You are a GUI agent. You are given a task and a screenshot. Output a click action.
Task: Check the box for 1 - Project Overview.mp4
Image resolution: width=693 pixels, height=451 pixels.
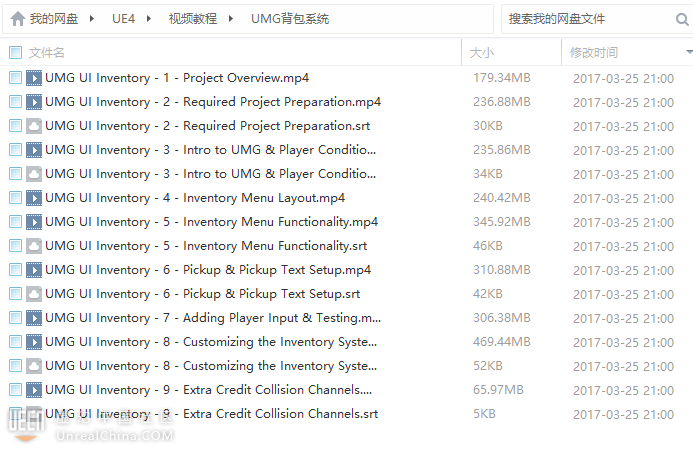tap(15, 78)
